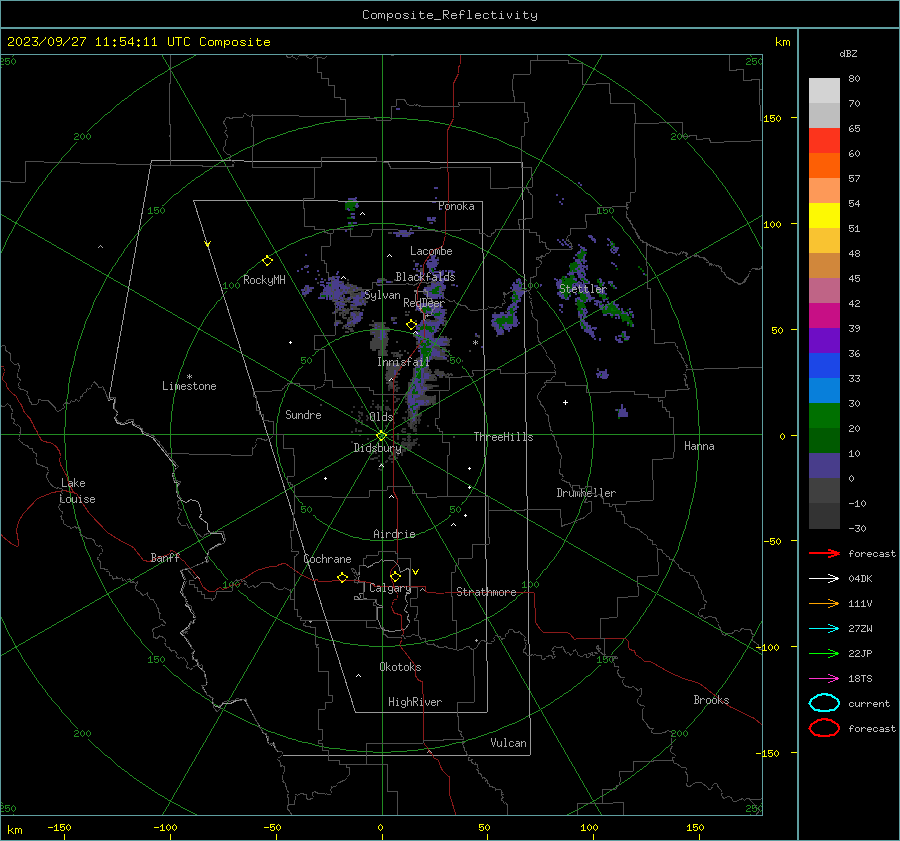The width and height of the screenshot is (900, 841).
Task: Select the pink 42–45 dBZ swatch
Action: point(824,291)
